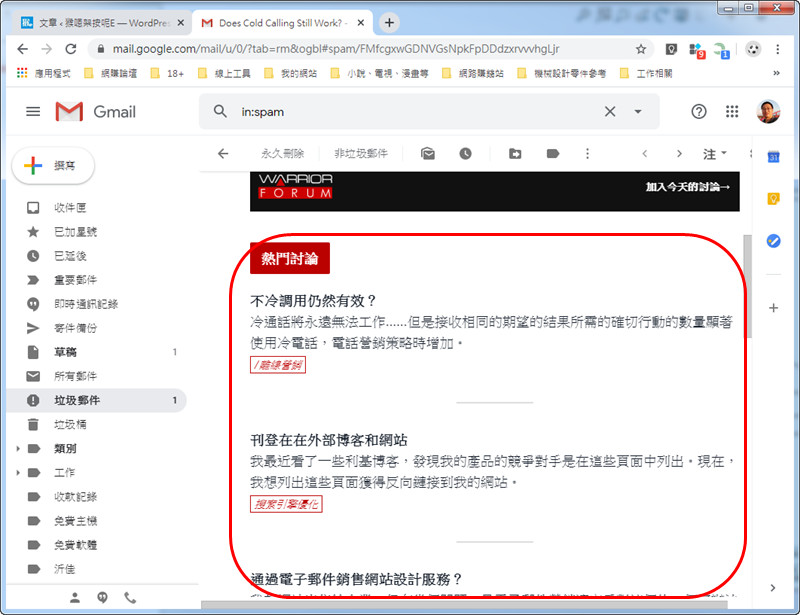Viewport: 800px width, 615px height.
Task: Go back to the spam list arrow
Action: [223, 153]
